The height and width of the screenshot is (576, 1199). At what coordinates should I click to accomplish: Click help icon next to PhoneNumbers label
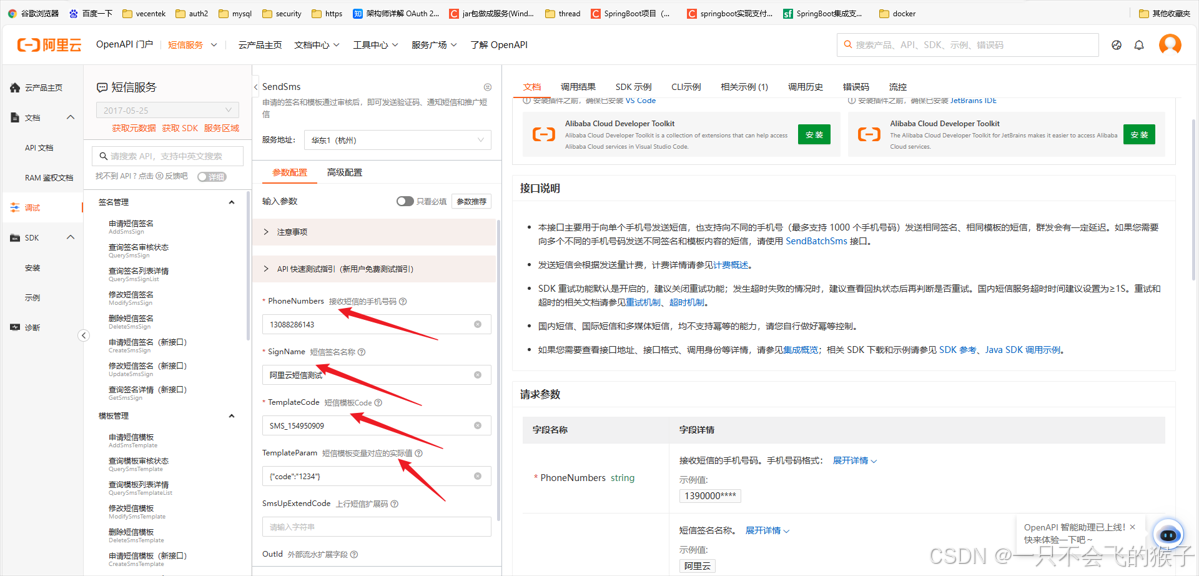coord(403,301)
